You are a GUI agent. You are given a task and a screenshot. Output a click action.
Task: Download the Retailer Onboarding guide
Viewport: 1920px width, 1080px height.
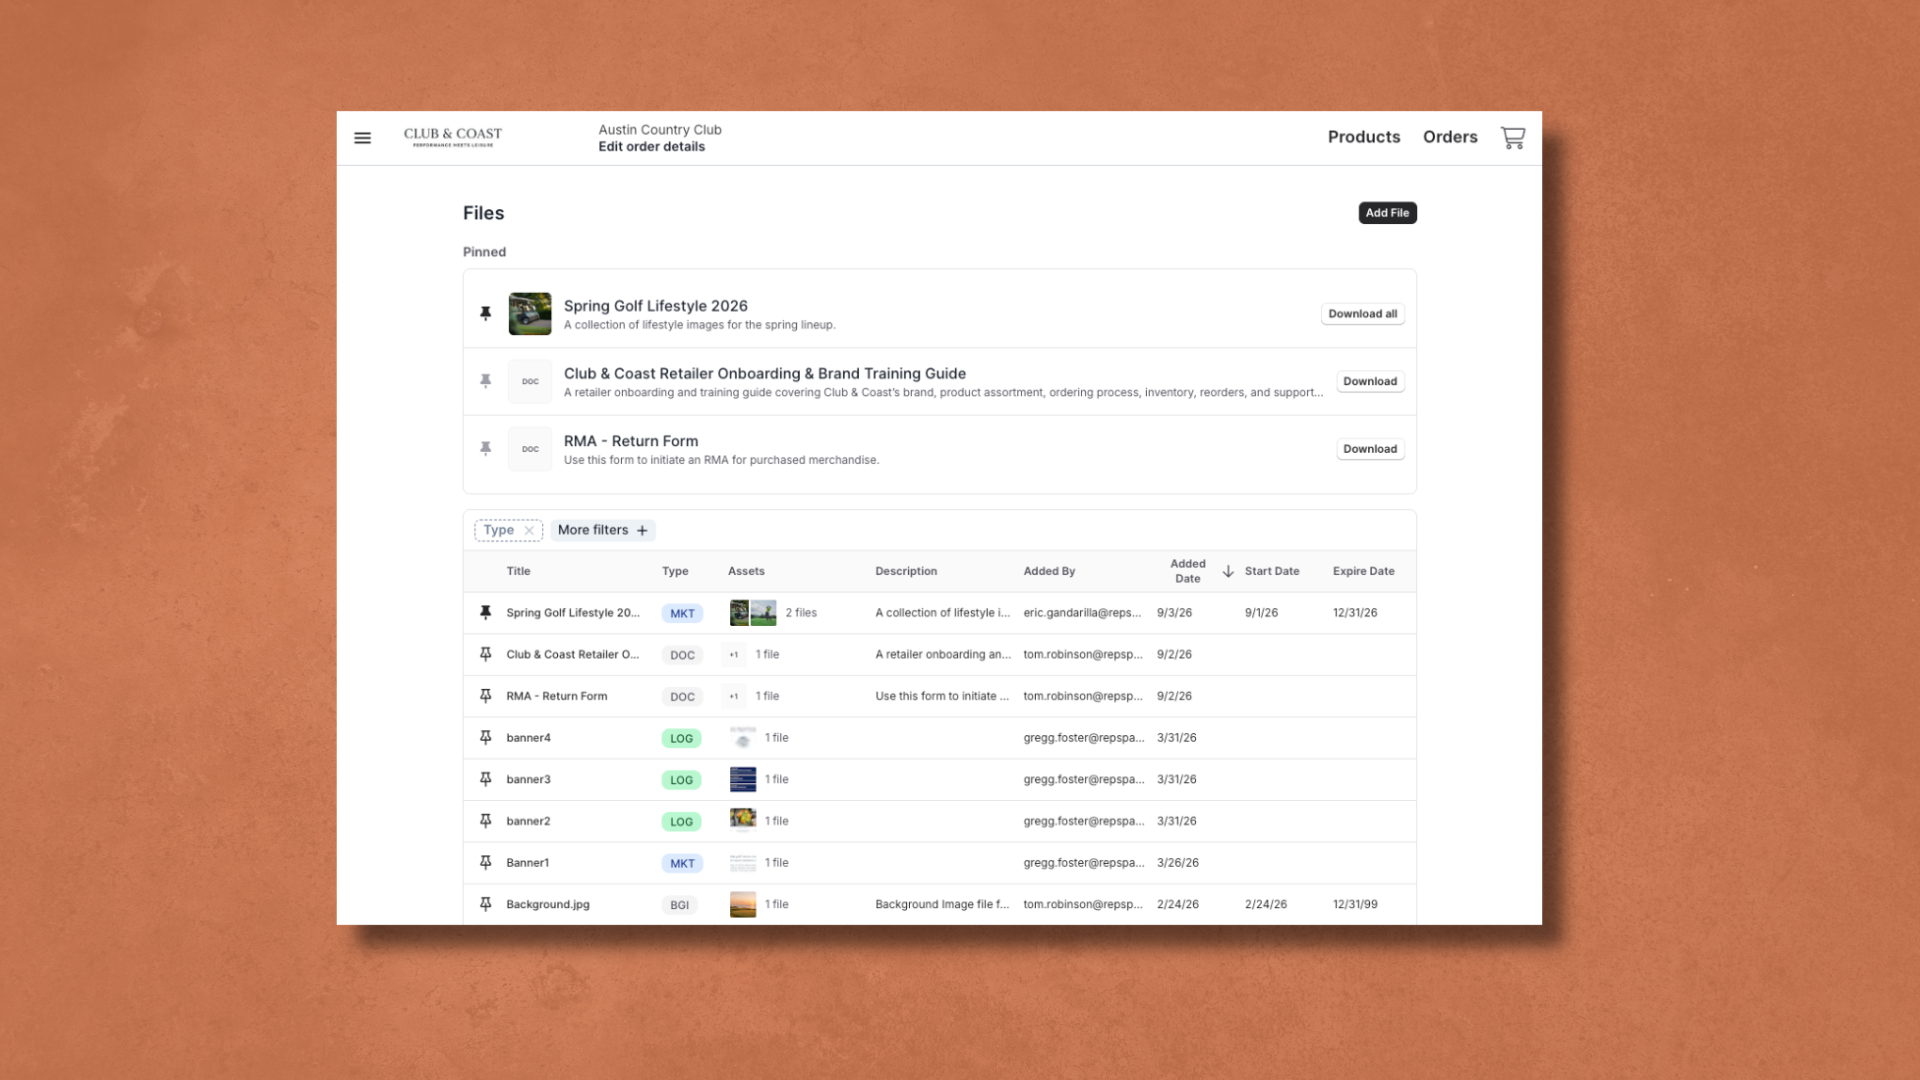[1370, 381]
